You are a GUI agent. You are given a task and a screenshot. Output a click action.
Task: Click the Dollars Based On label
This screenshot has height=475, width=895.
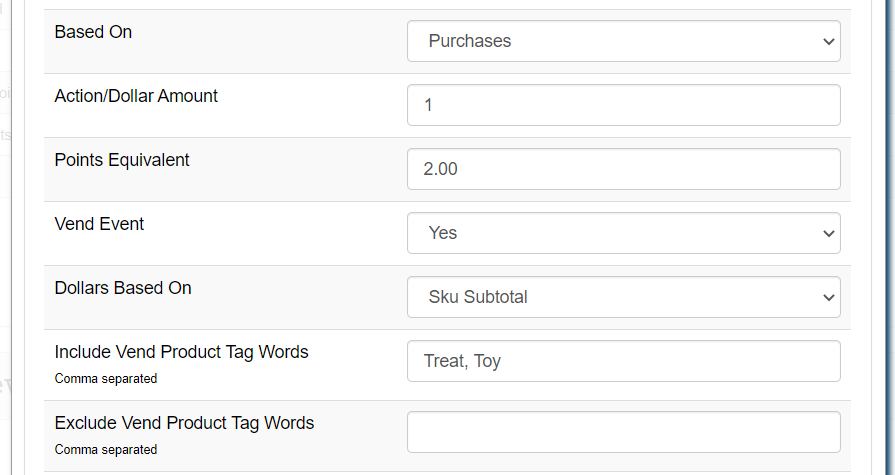tap(123, 288)
